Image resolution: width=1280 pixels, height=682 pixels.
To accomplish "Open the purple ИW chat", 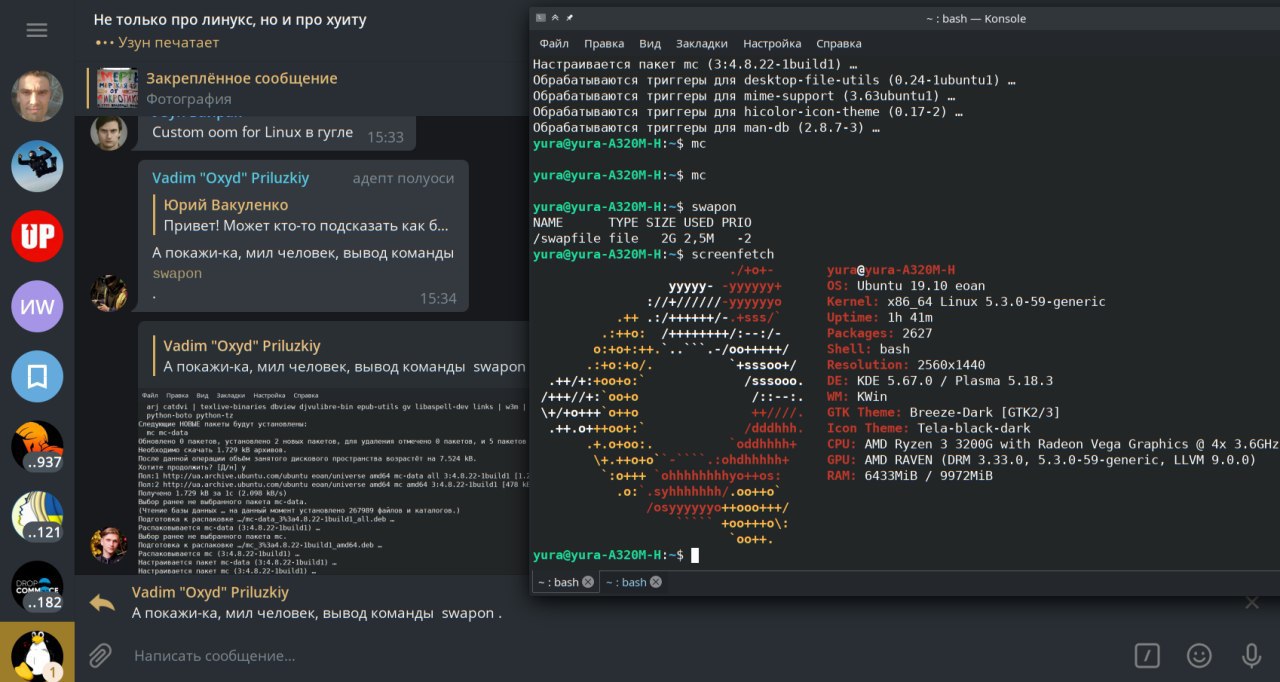I will (37, 306).
